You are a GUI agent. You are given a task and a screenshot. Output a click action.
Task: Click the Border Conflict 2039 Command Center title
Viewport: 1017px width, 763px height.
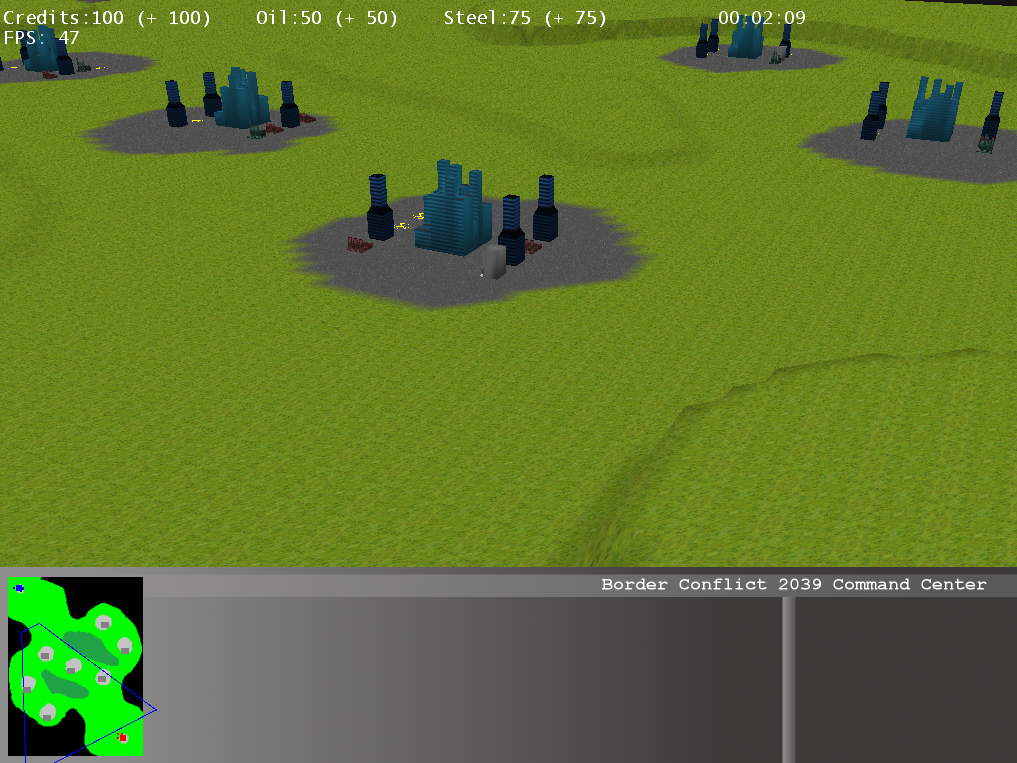(793, 585)
